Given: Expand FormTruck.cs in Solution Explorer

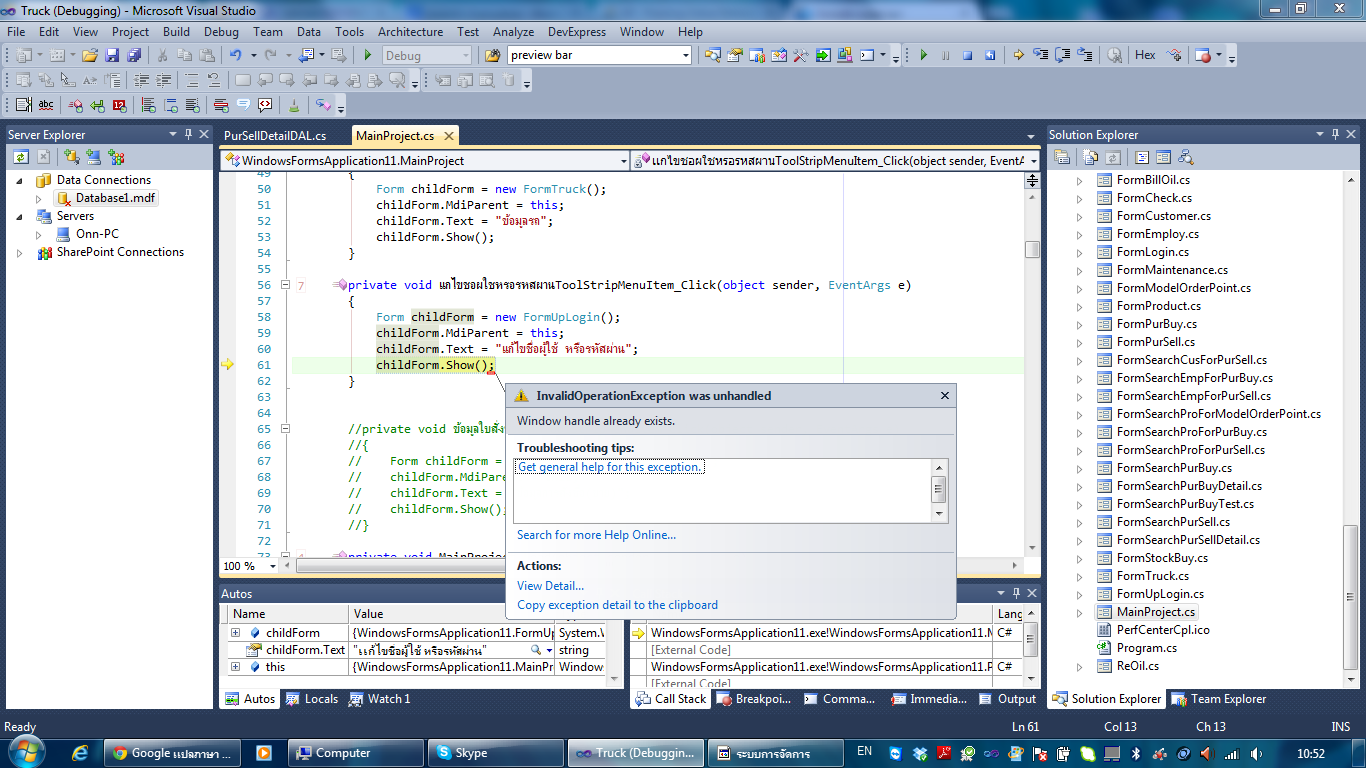Looking at the screenshot, I should click(1079, 576).
